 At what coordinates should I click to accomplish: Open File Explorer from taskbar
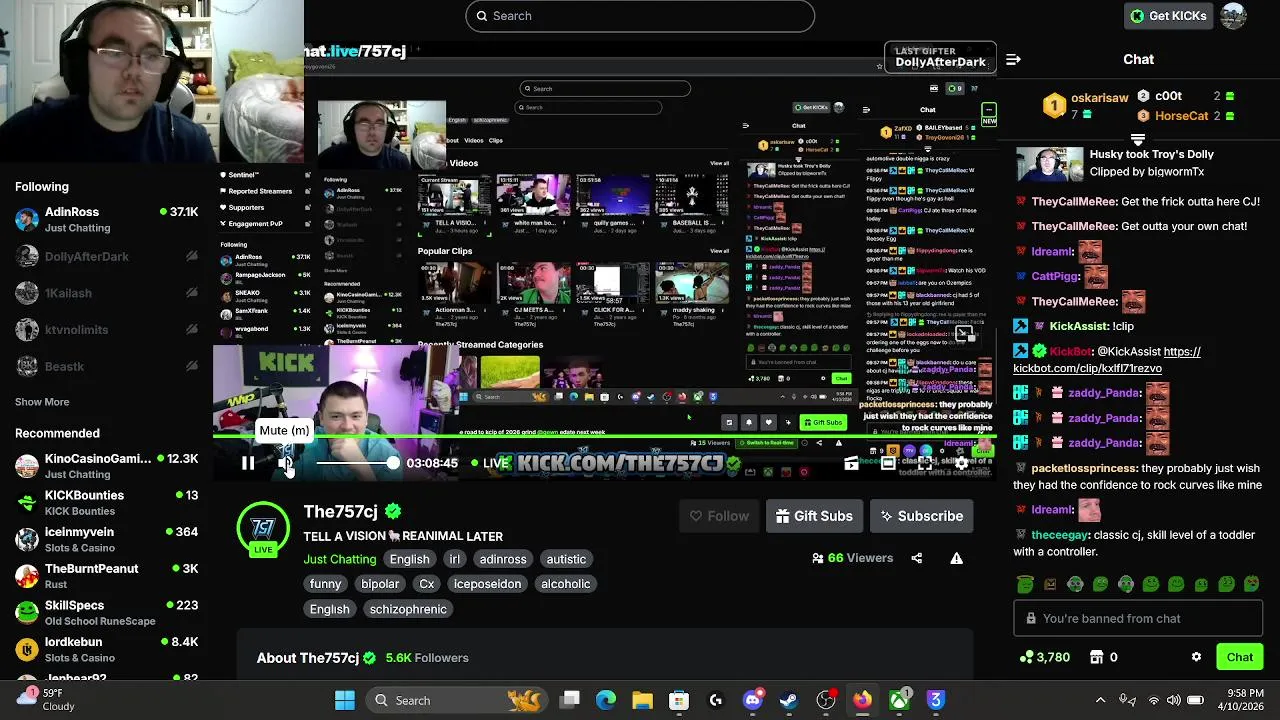point(642,700)
